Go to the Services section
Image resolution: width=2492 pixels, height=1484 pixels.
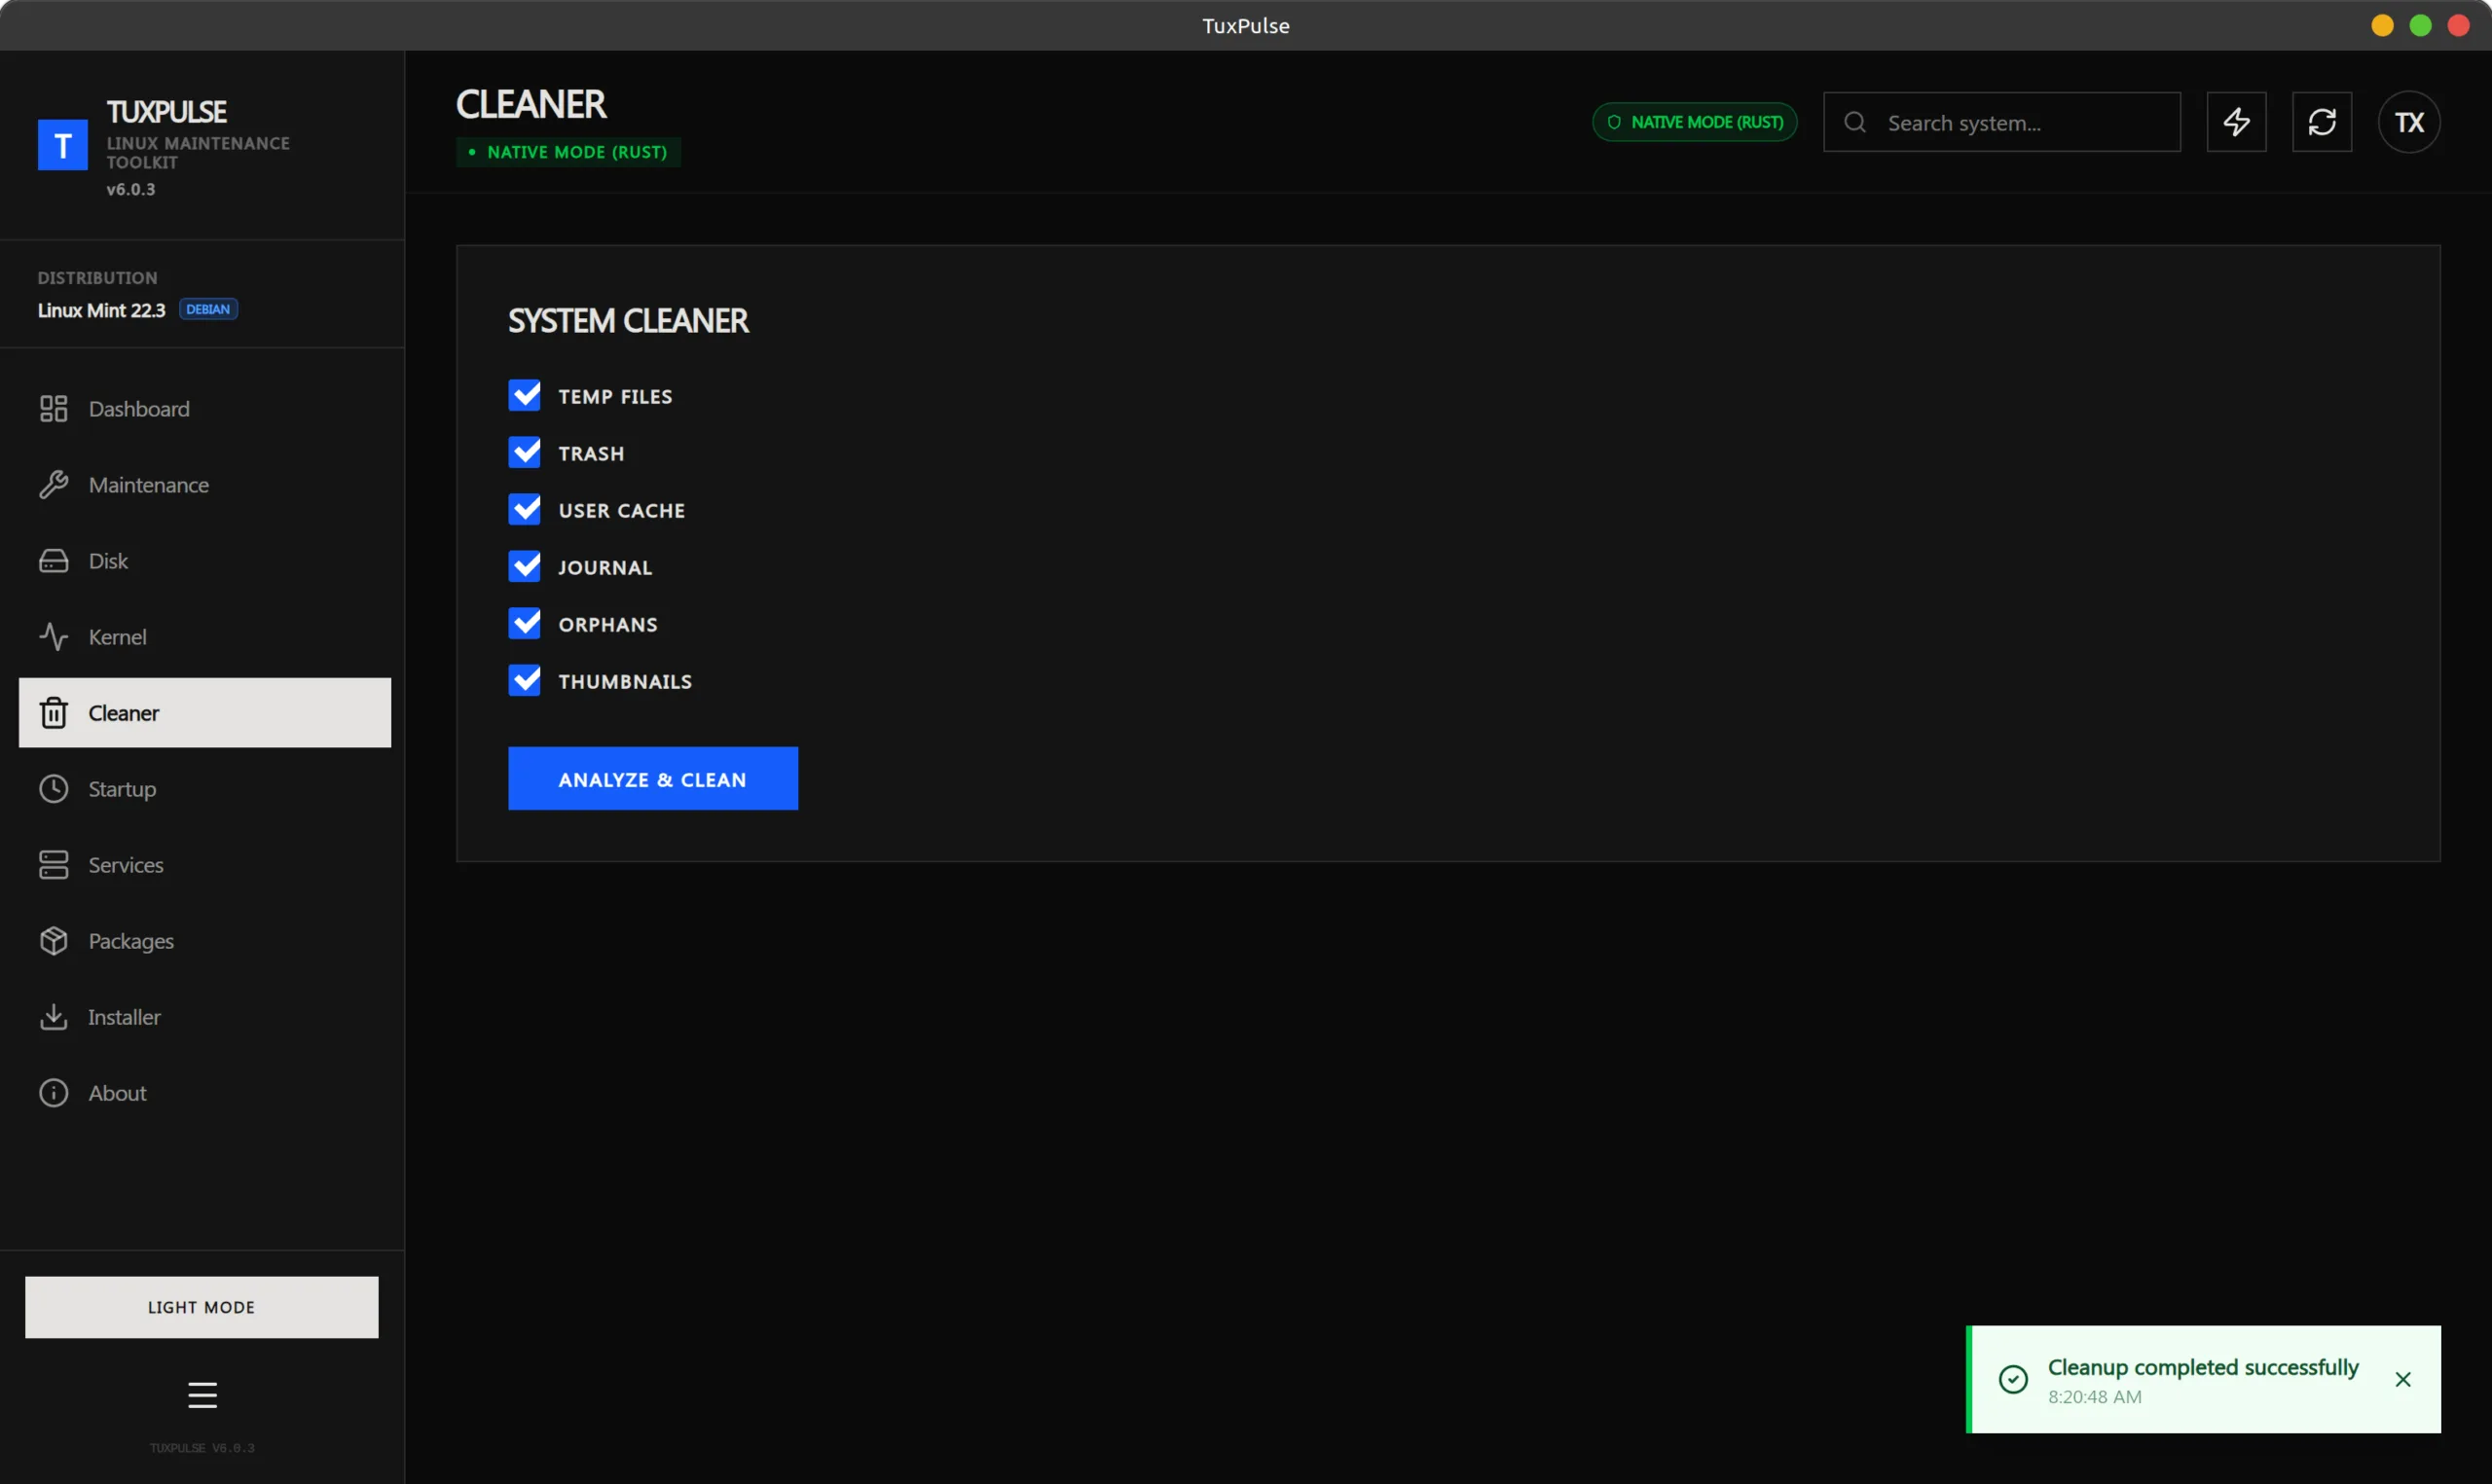tap(125, 865)
